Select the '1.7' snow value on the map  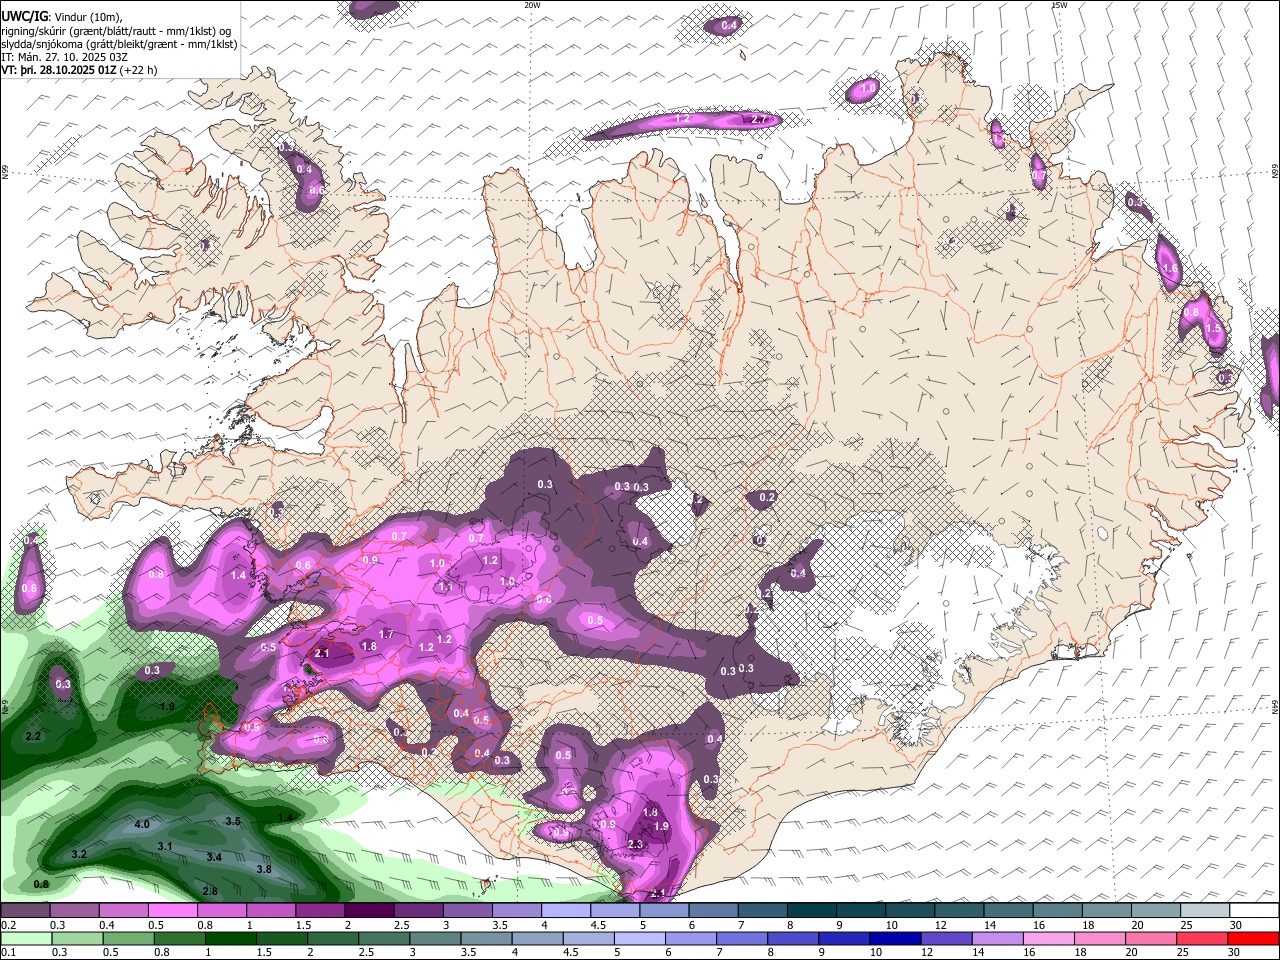[387, 635]
